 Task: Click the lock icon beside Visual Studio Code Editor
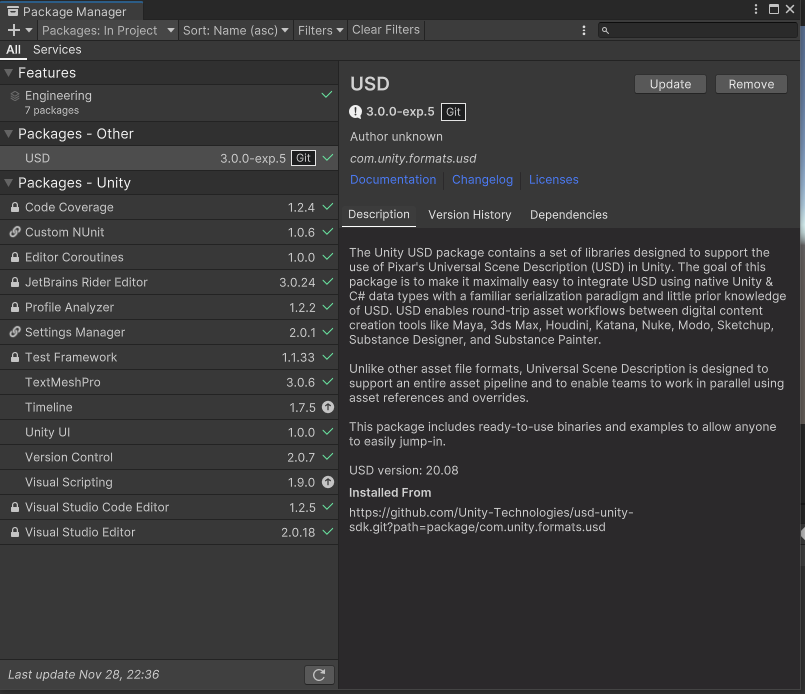tap(15, 507)
